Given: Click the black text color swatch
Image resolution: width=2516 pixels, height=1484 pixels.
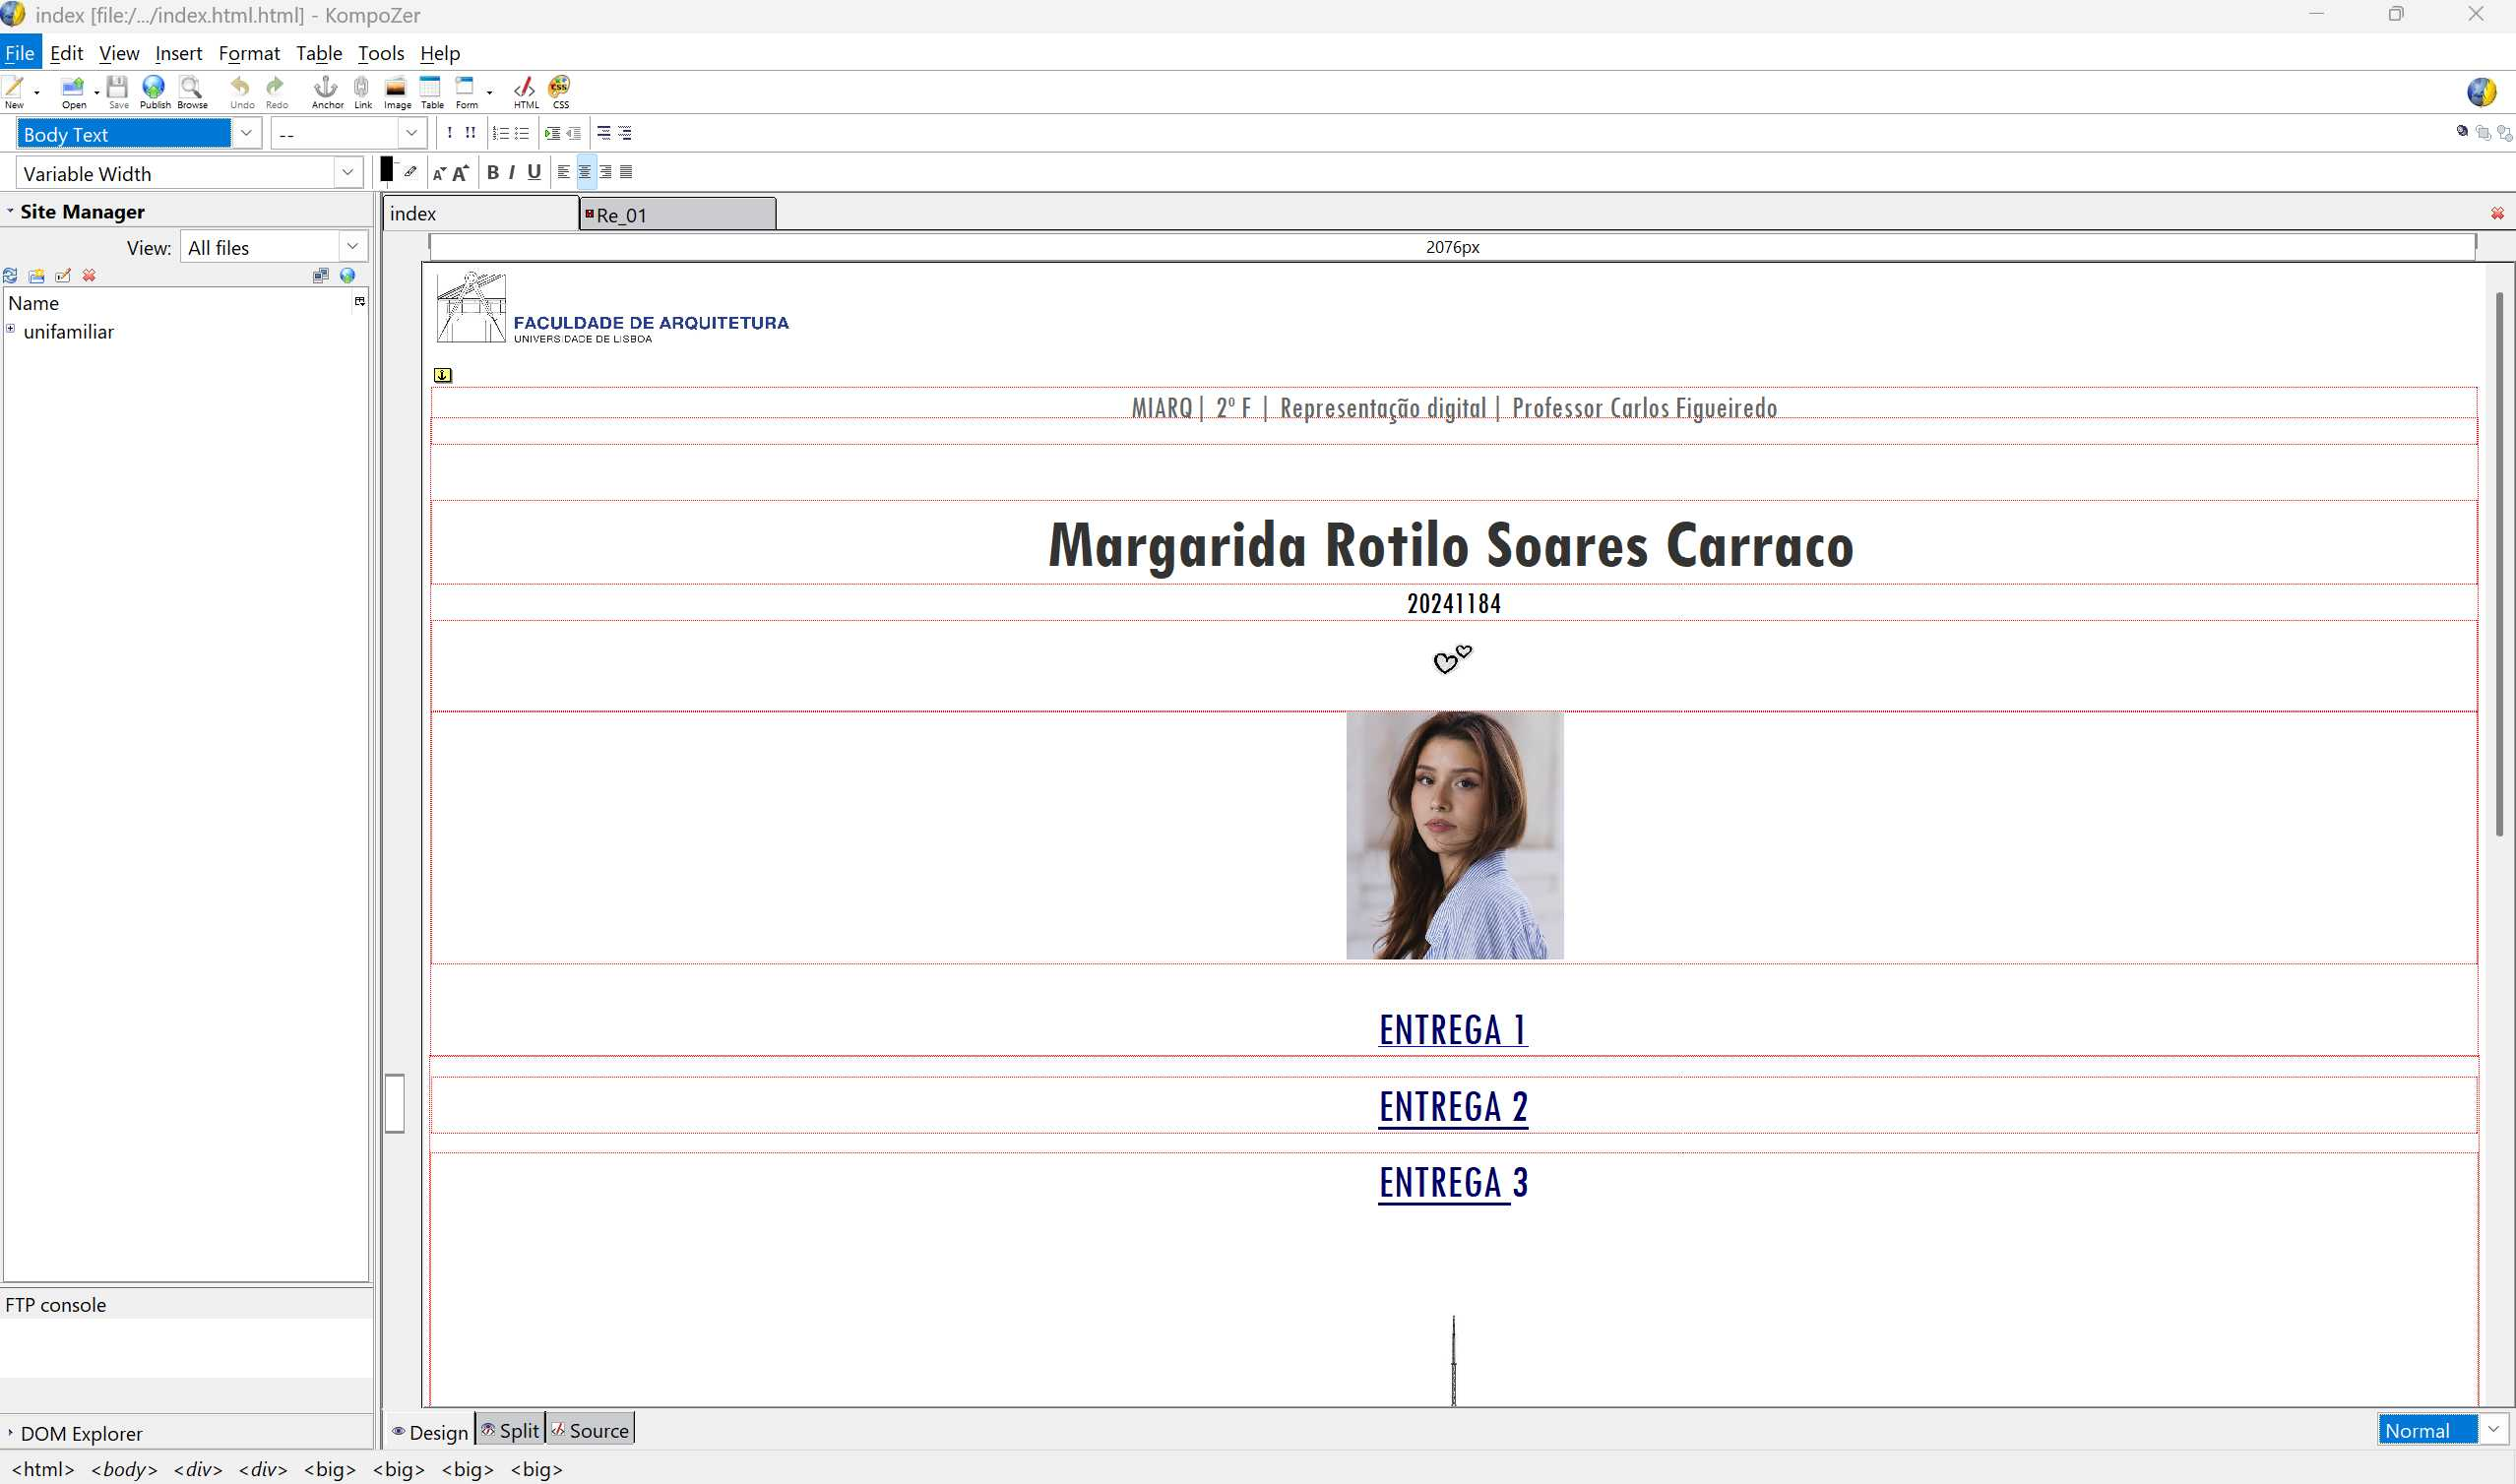Looking at the screenshot, I should click(x=386, y=170).
